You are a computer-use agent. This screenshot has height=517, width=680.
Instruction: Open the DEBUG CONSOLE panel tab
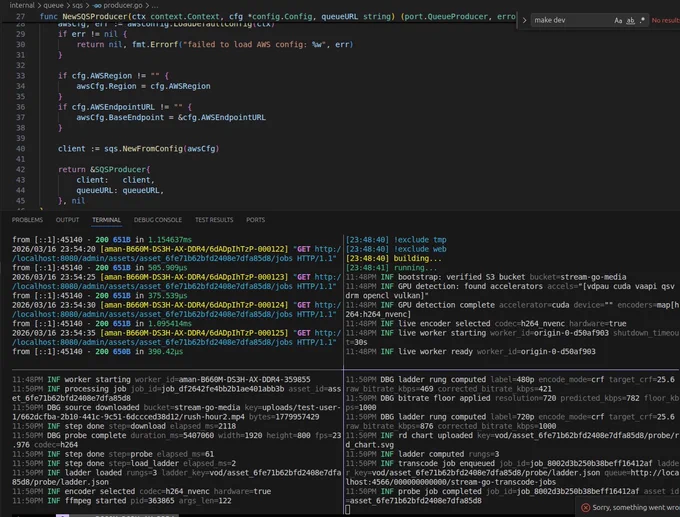[x=158, y=220]
